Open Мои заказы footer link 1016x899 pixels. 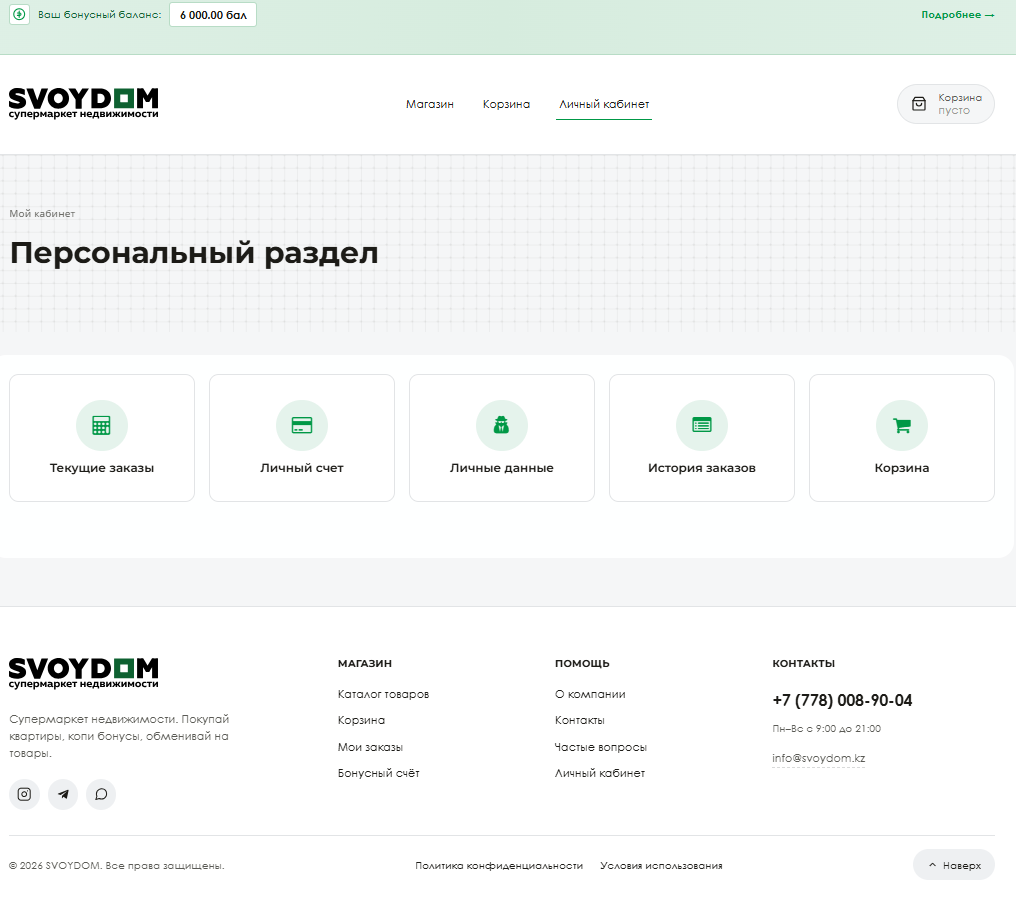pyautogui.click(x=370, y=747)
